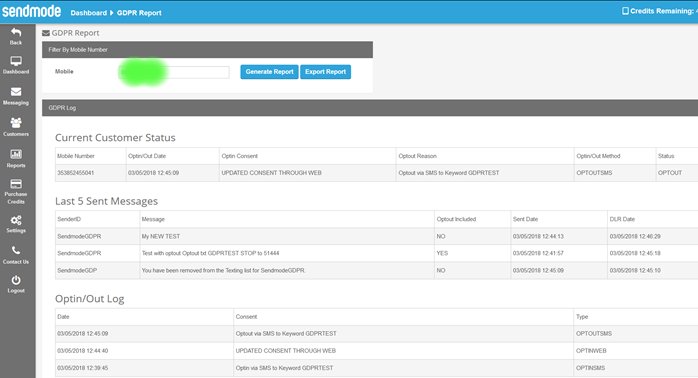This screenshot has height=378, width=698.
Task: Click the sendmode logo
Action: tap(31, 11)
